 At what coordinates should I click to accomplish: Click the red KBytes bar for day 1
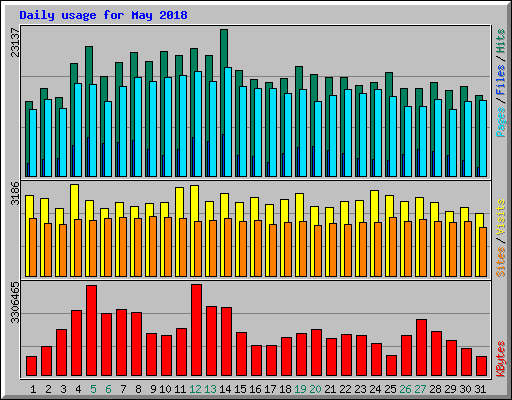click(31, 366)
